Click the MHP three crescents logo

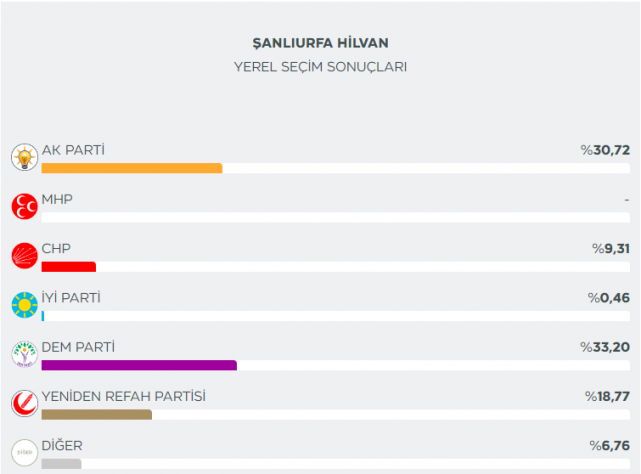[23, 206]
